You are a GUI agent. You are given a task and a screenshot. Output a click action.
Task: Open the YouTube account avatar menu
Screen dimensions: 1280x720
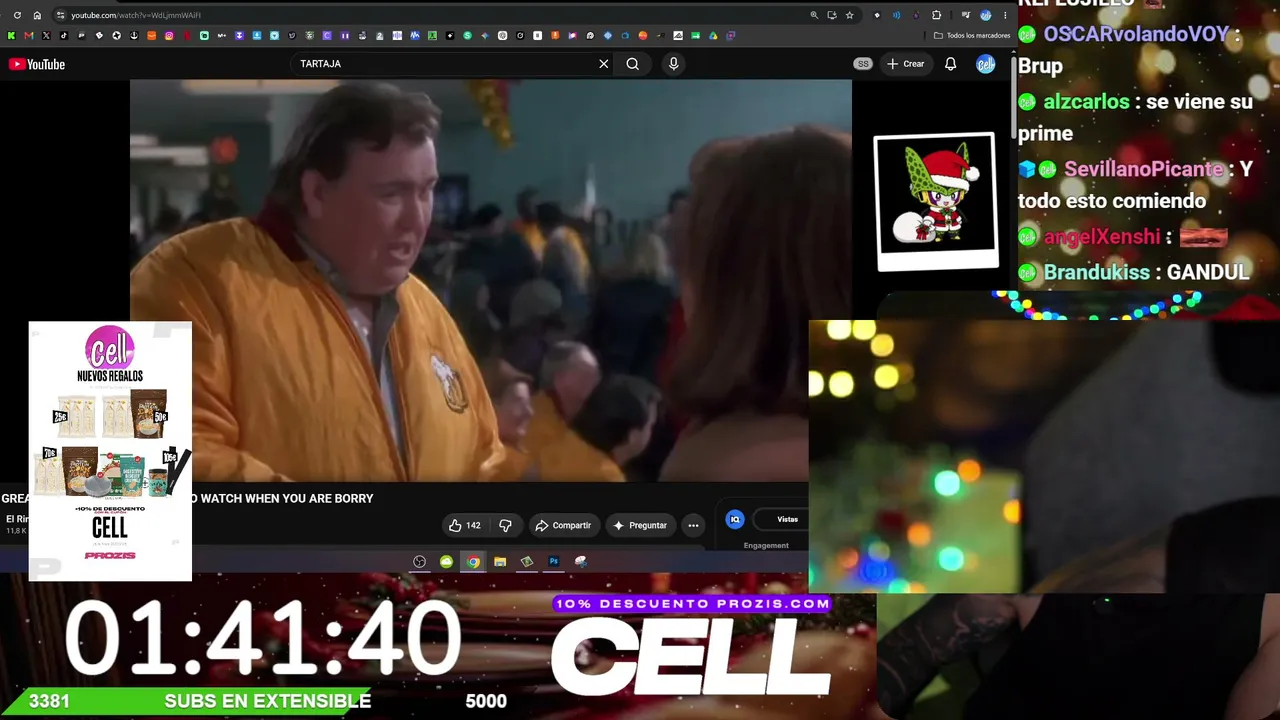coord(986,64)
